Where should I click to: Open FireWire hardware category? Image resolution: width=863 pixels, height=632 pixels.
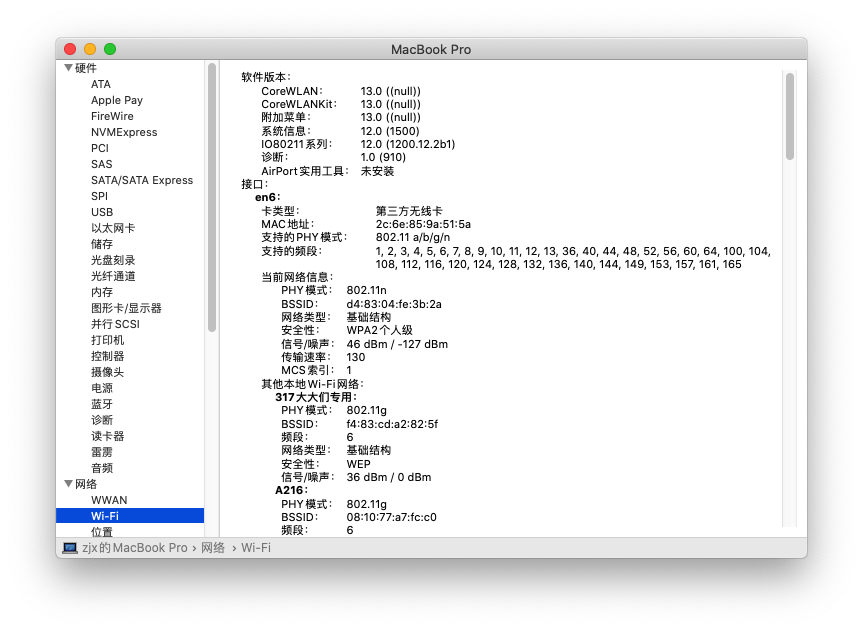(112, 116)
